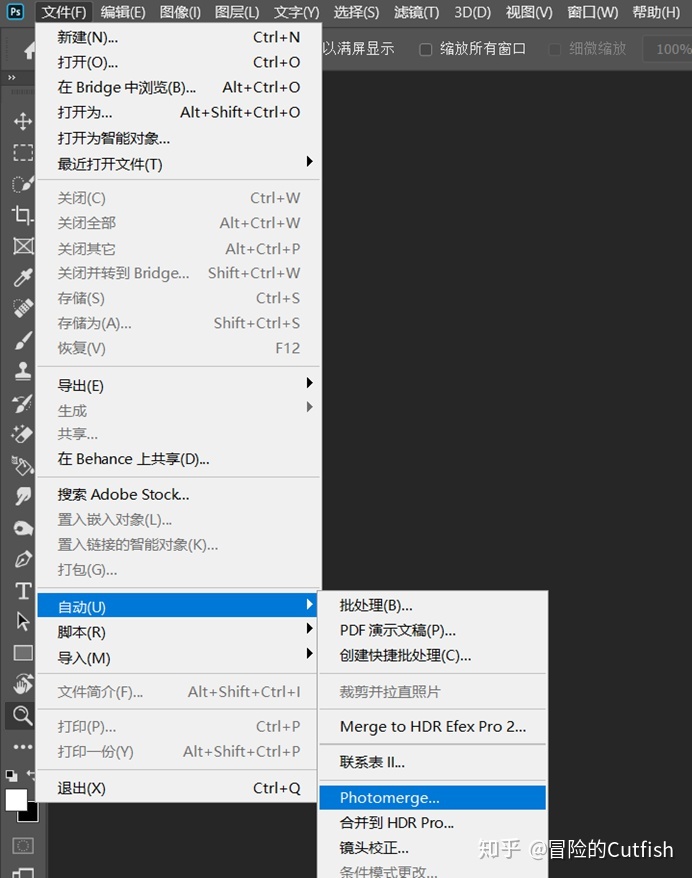The height and width of the screenshot is (878, 692).
Task: Select the Hand tool
Action: (22, 684)
